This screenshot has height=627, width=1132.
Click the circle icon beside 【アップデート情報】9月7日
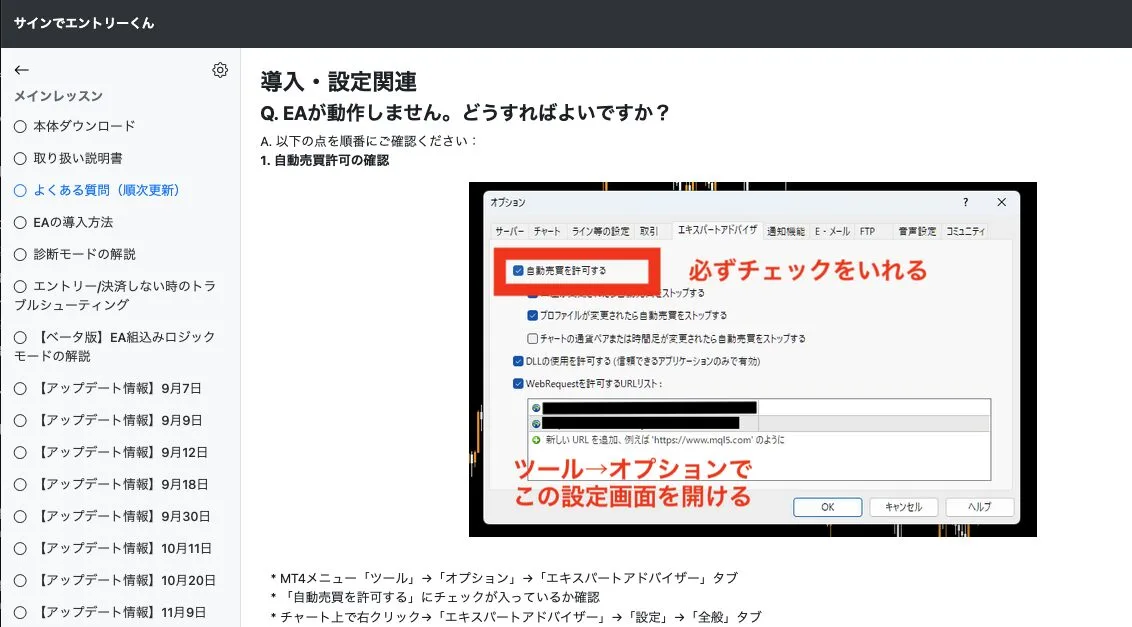point(20,388)
